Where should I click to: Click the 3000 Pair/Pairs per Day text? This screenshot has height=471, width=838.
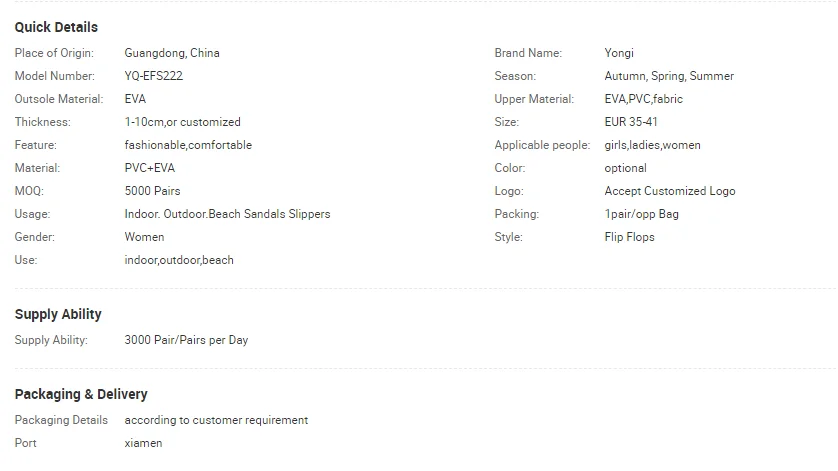point(187,340)
